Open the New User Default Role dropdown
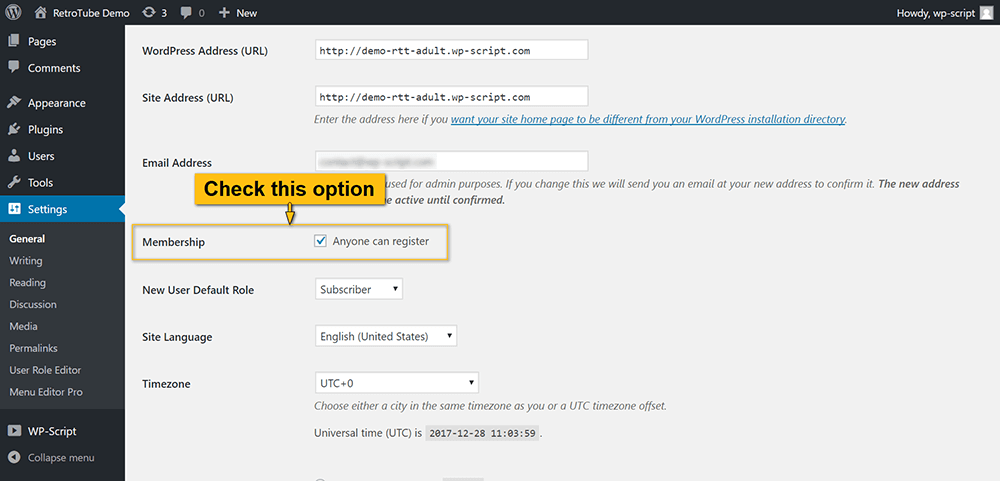This screenshot has height=481, width=1000. [x=359, y=289]
